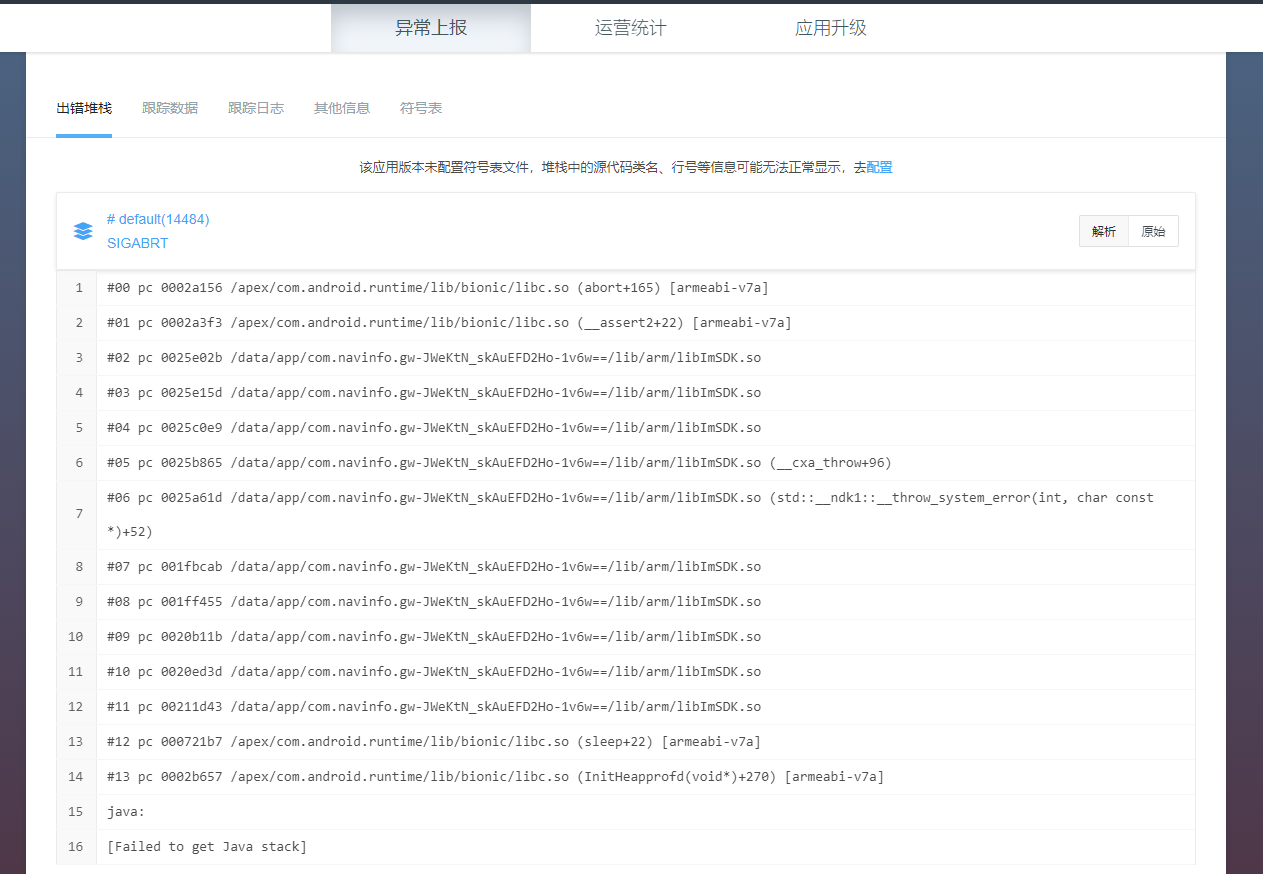This screenshot has width=1263, height=874.
Task: Open the 符号表 sub-tab
Action: click(x=420, y=107)
